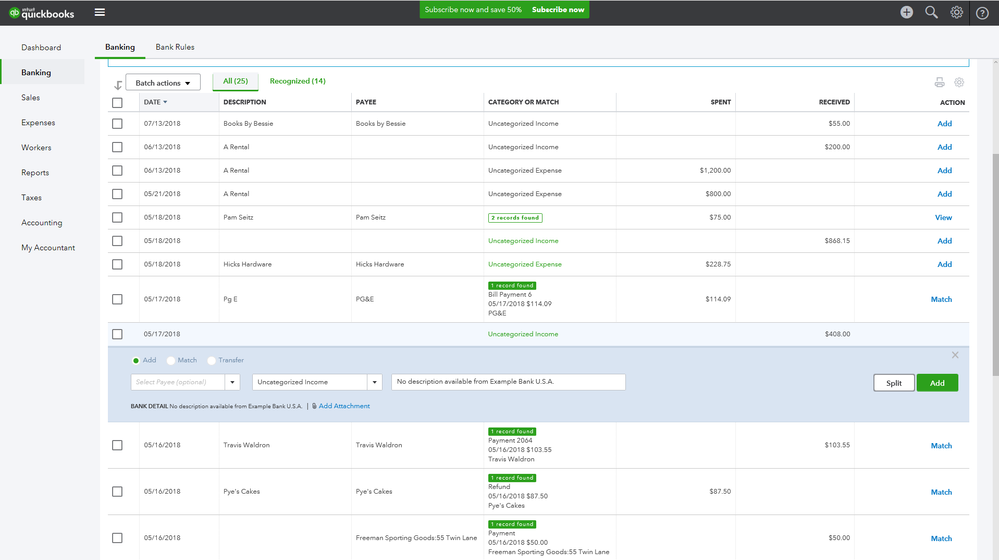Open Expenses in the sidebar
This screenshot has height=560, width=999.
[x=38, y=122]
